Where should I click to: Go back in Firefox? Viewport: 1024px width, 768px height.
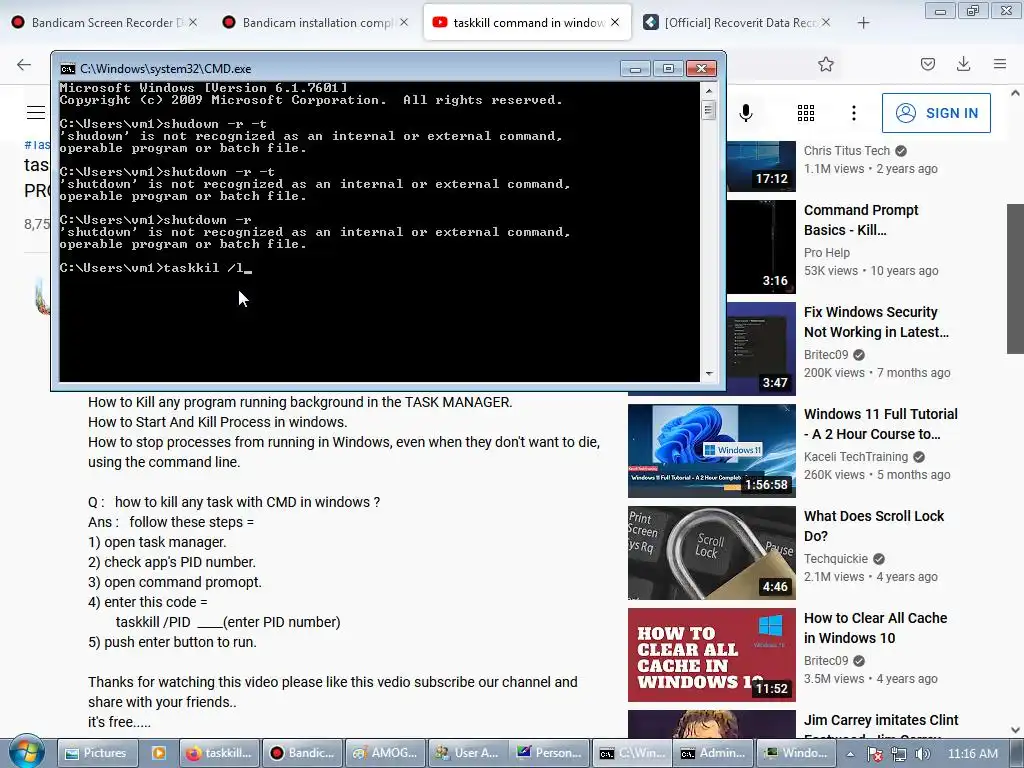24,64
